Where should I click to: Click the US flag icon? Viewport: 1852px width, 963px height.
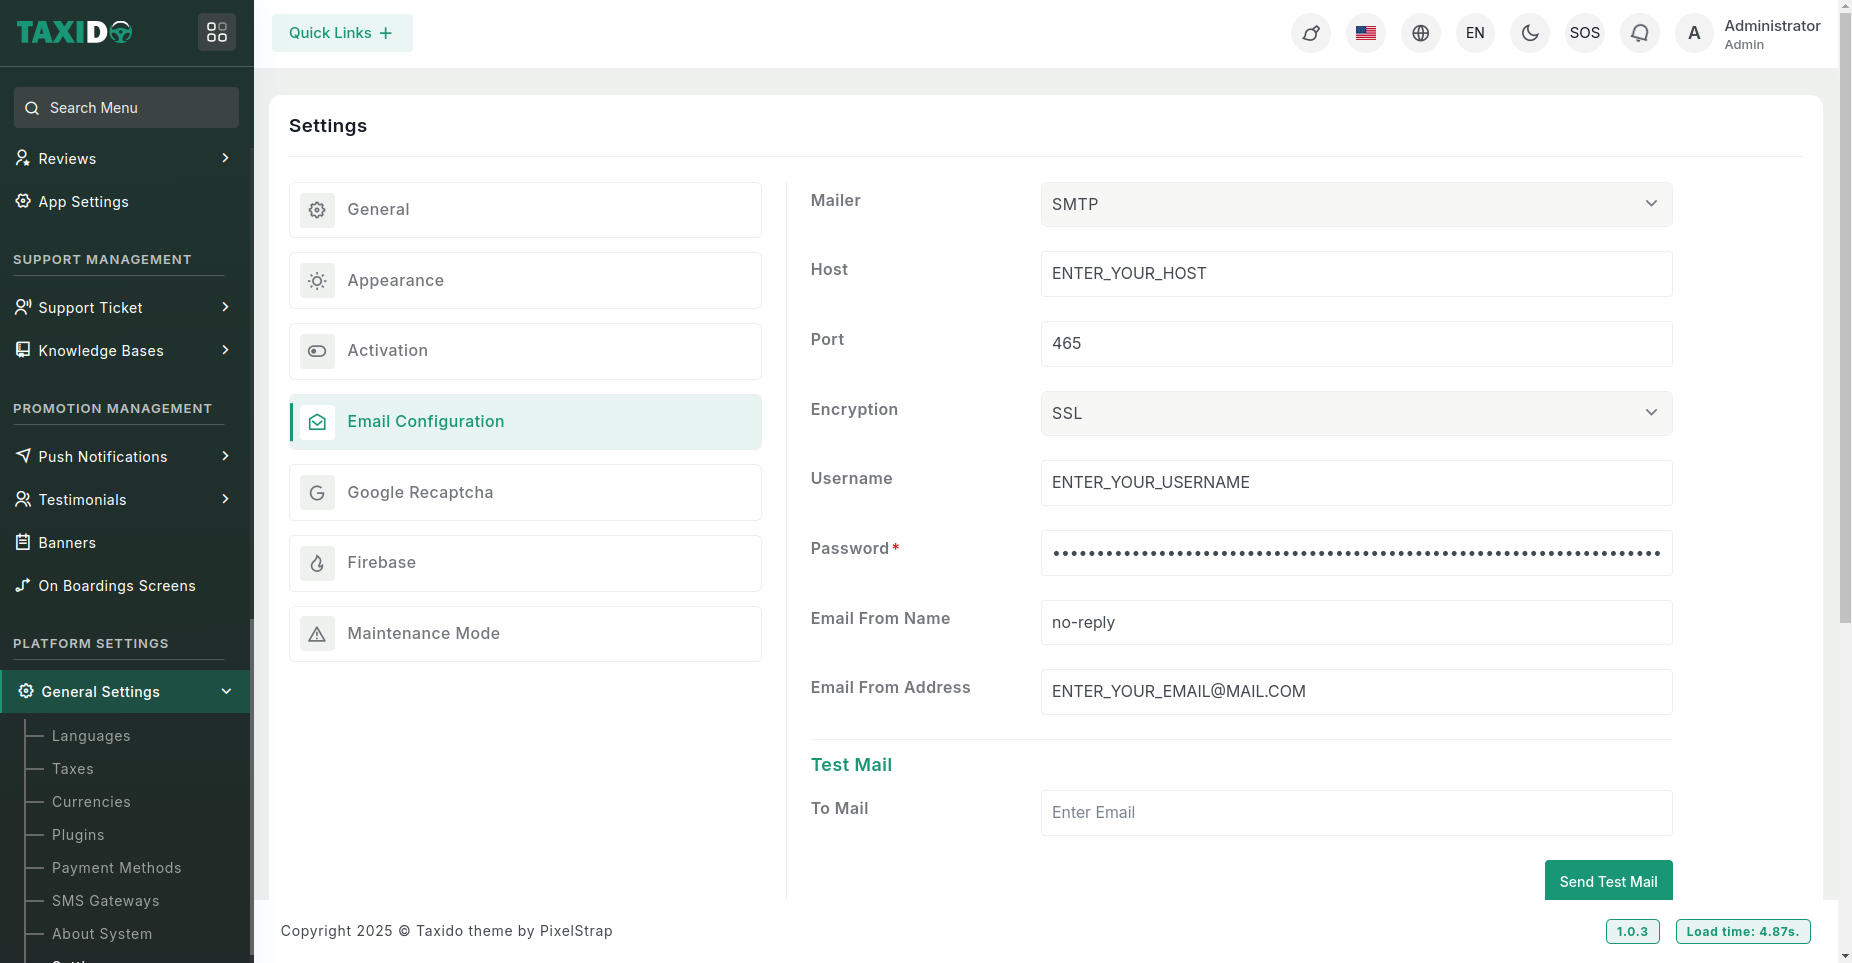click(1366, 33)
